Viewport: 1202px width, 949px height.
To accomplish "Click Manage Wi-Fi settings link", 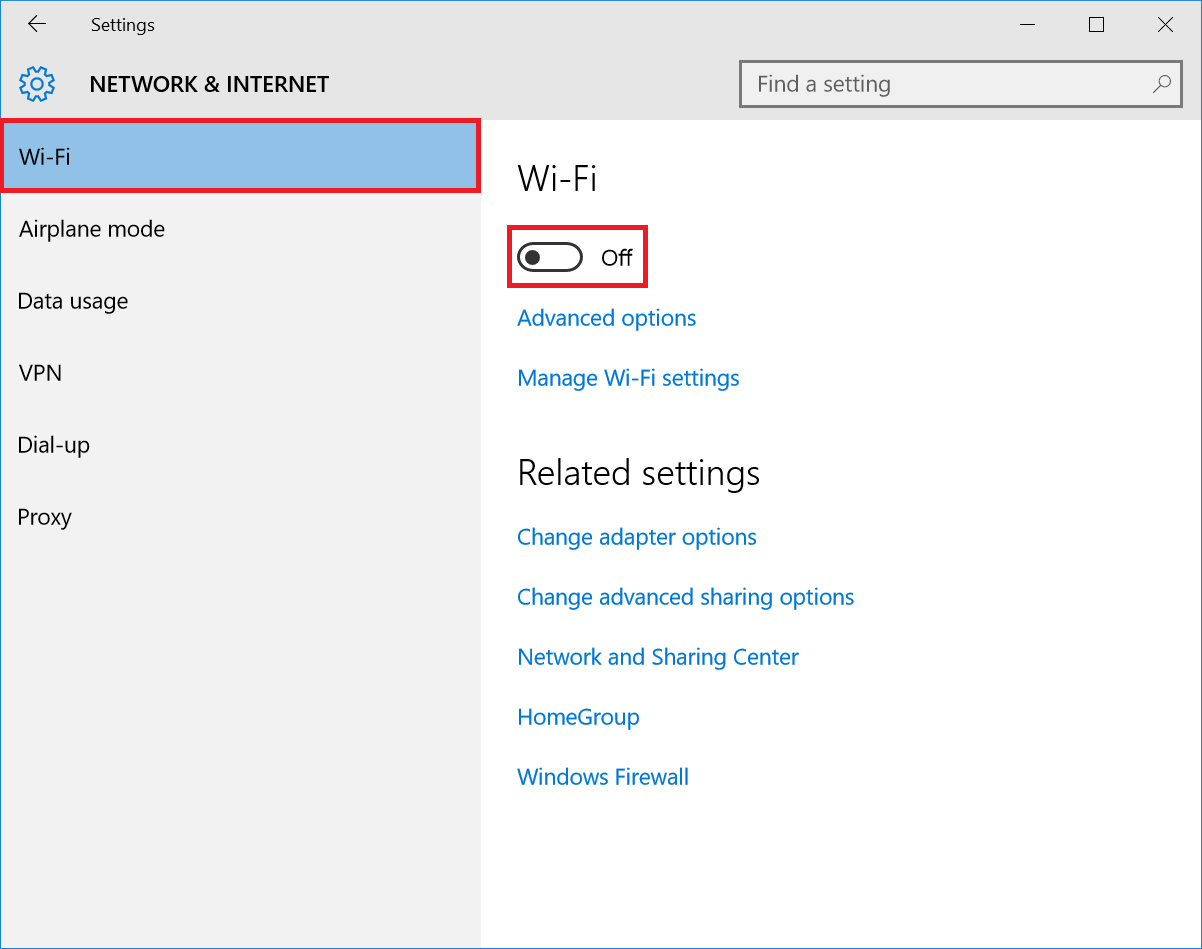I will coord(628,378).
